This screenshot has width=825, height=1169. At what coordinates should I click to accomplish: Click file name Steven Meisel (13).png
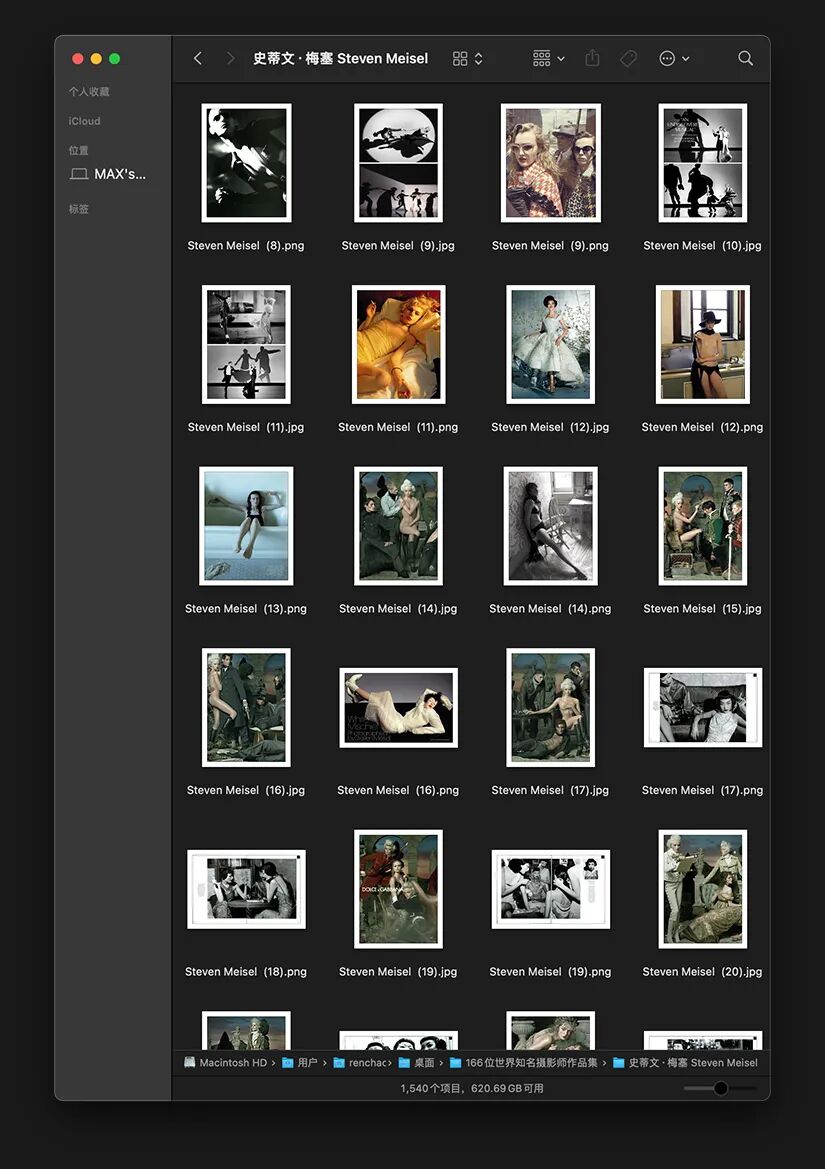coord(246,608)
